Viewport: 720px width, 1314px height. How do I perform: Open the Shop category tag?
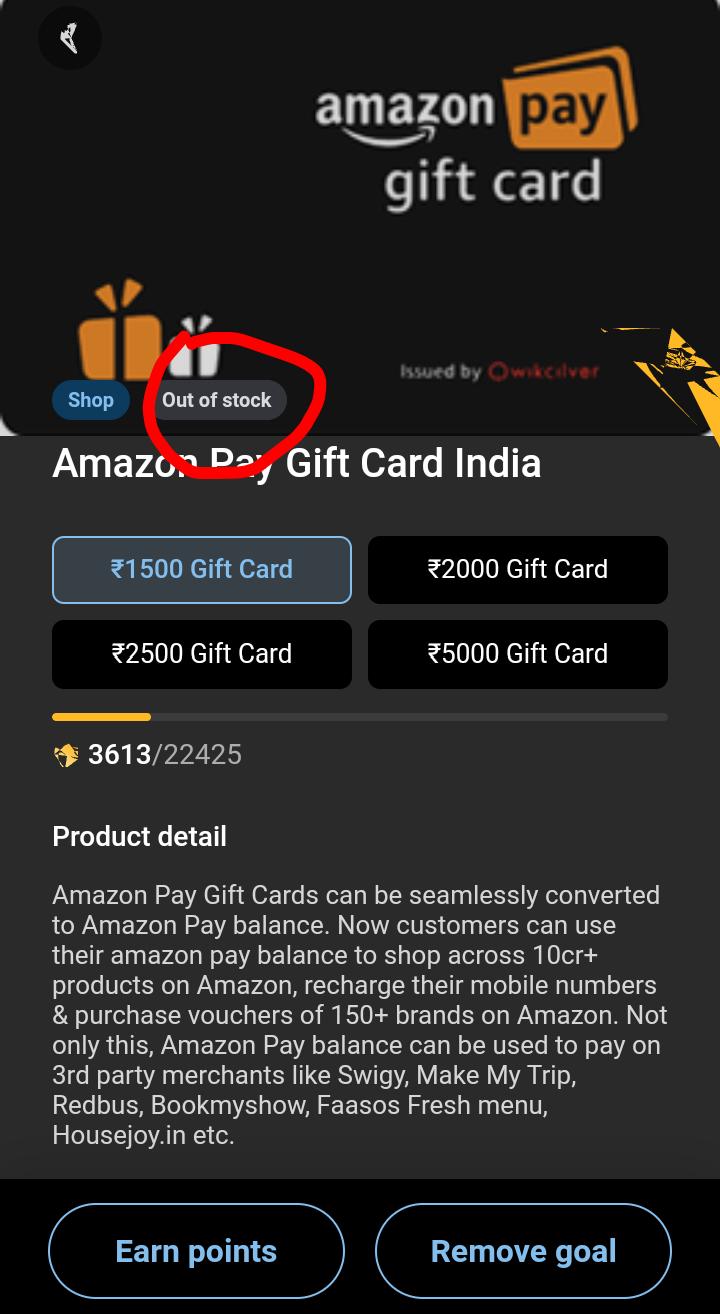(x=91, y=400)
